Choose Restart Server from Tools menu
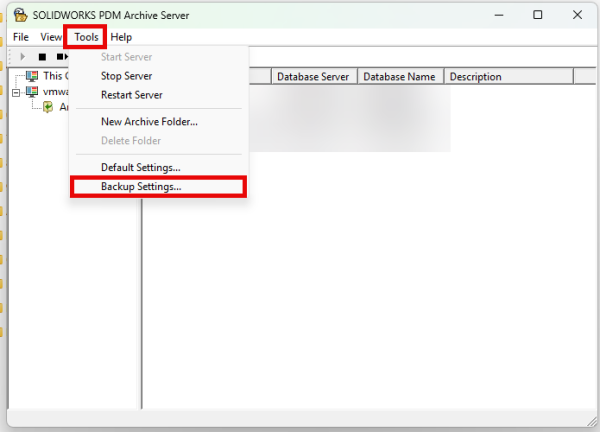The width and height of the screenshot is (600, 432). tap(159, 95)
